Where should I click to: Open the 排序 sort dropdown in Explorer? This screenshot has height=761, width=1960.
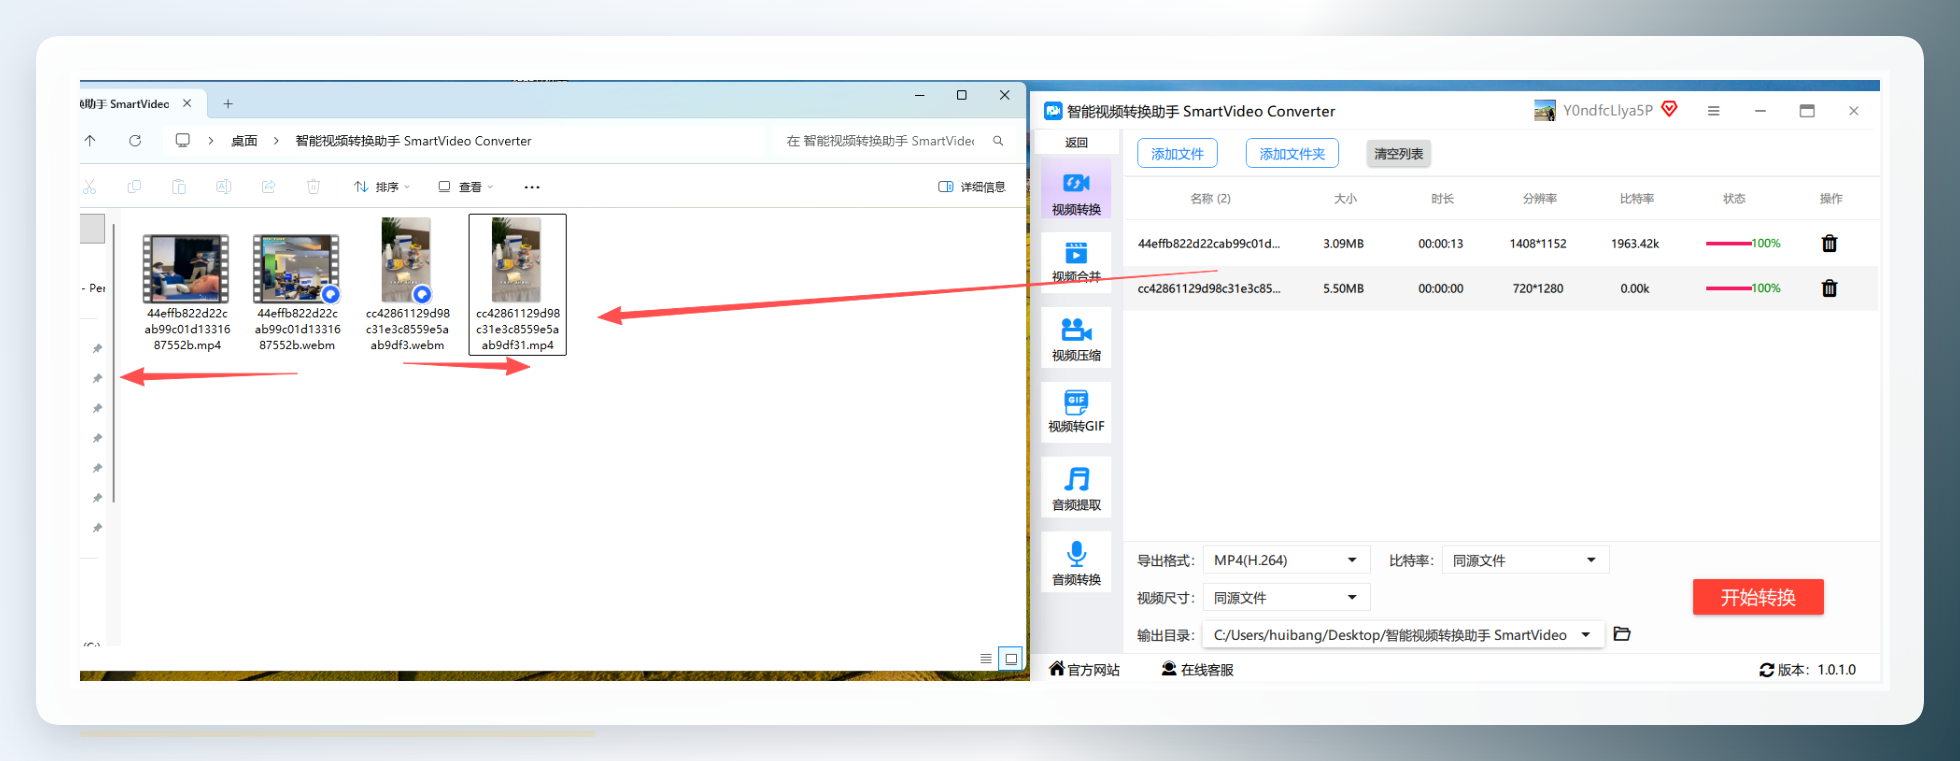pos(382,187)
